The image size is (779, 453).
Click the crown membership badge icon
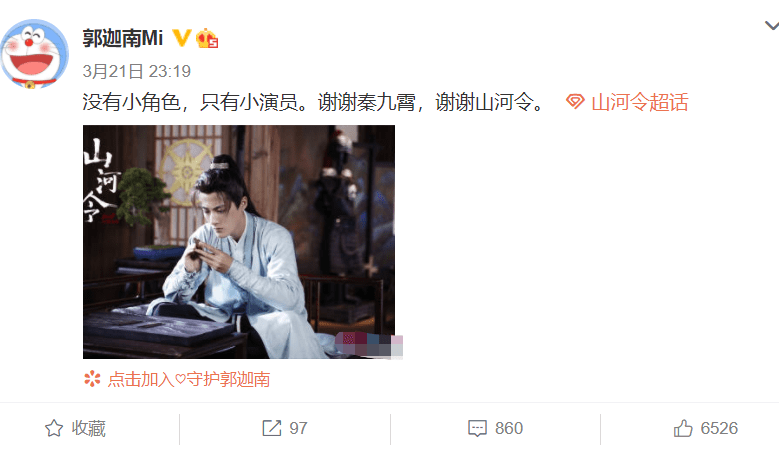tap(207, 38)
